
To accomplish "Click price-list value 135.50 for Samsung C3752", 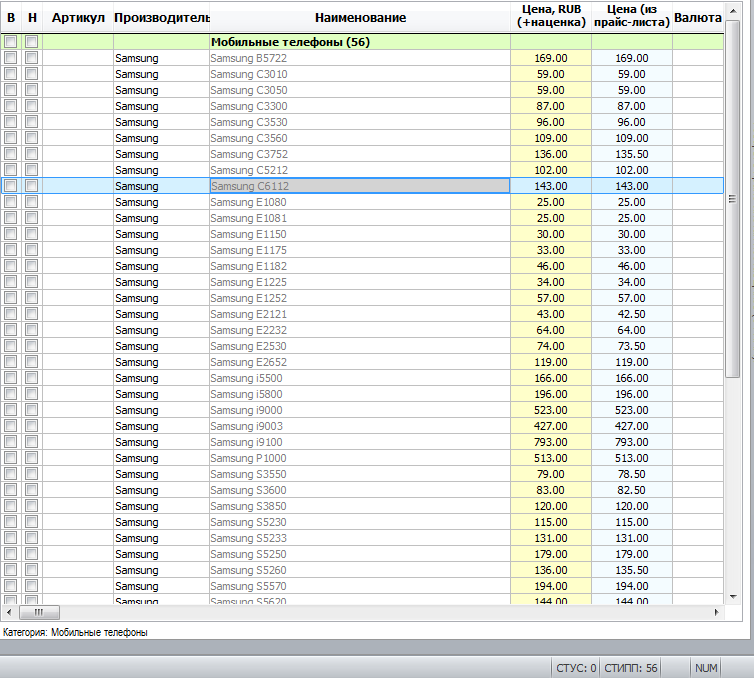I will point(632,154).
